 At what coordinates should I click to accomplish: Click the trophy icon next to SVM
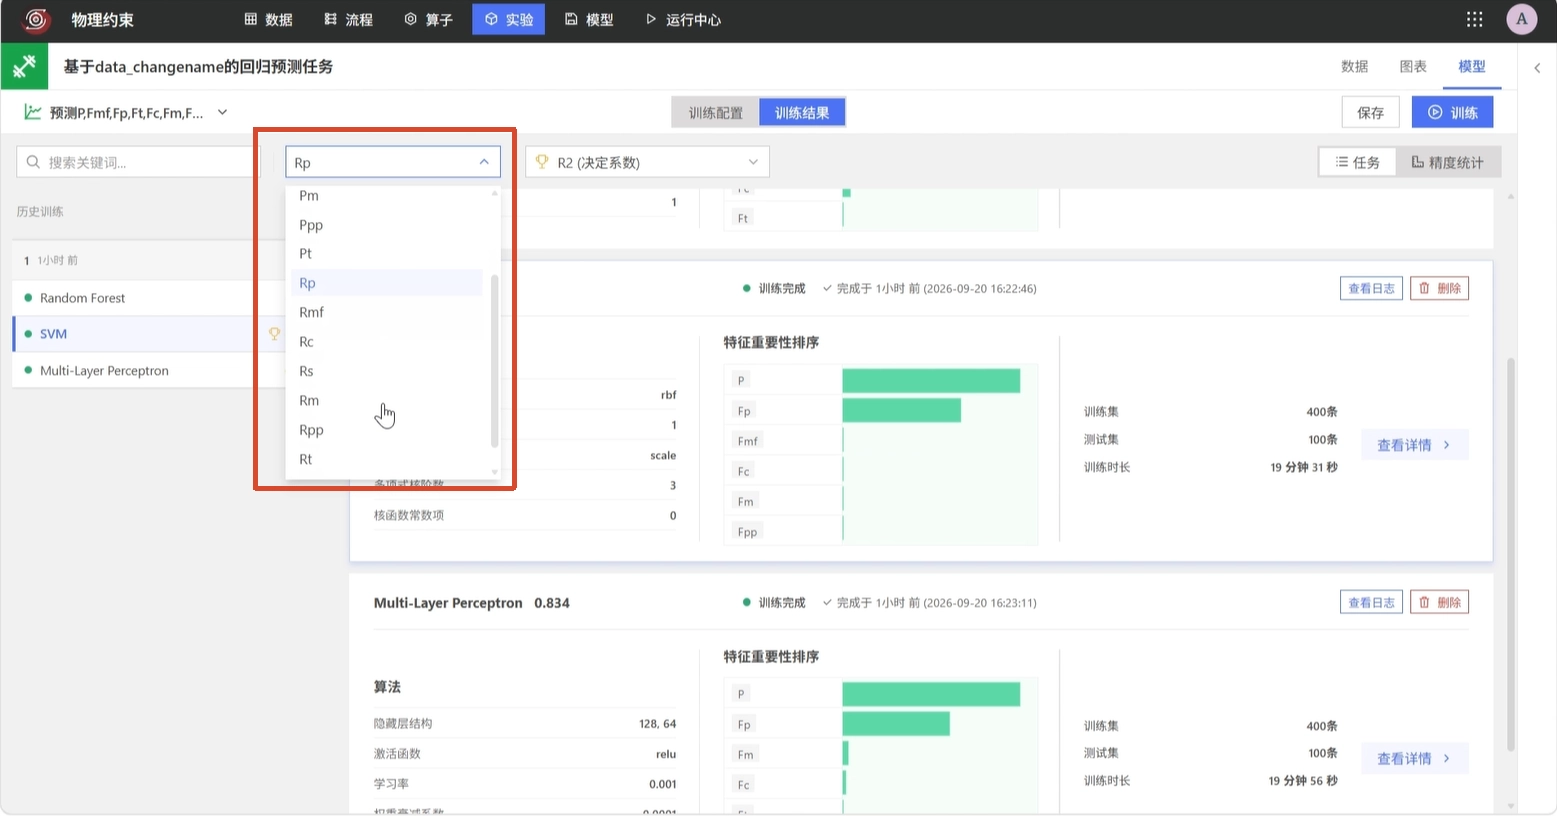click(x=274, y=334)
